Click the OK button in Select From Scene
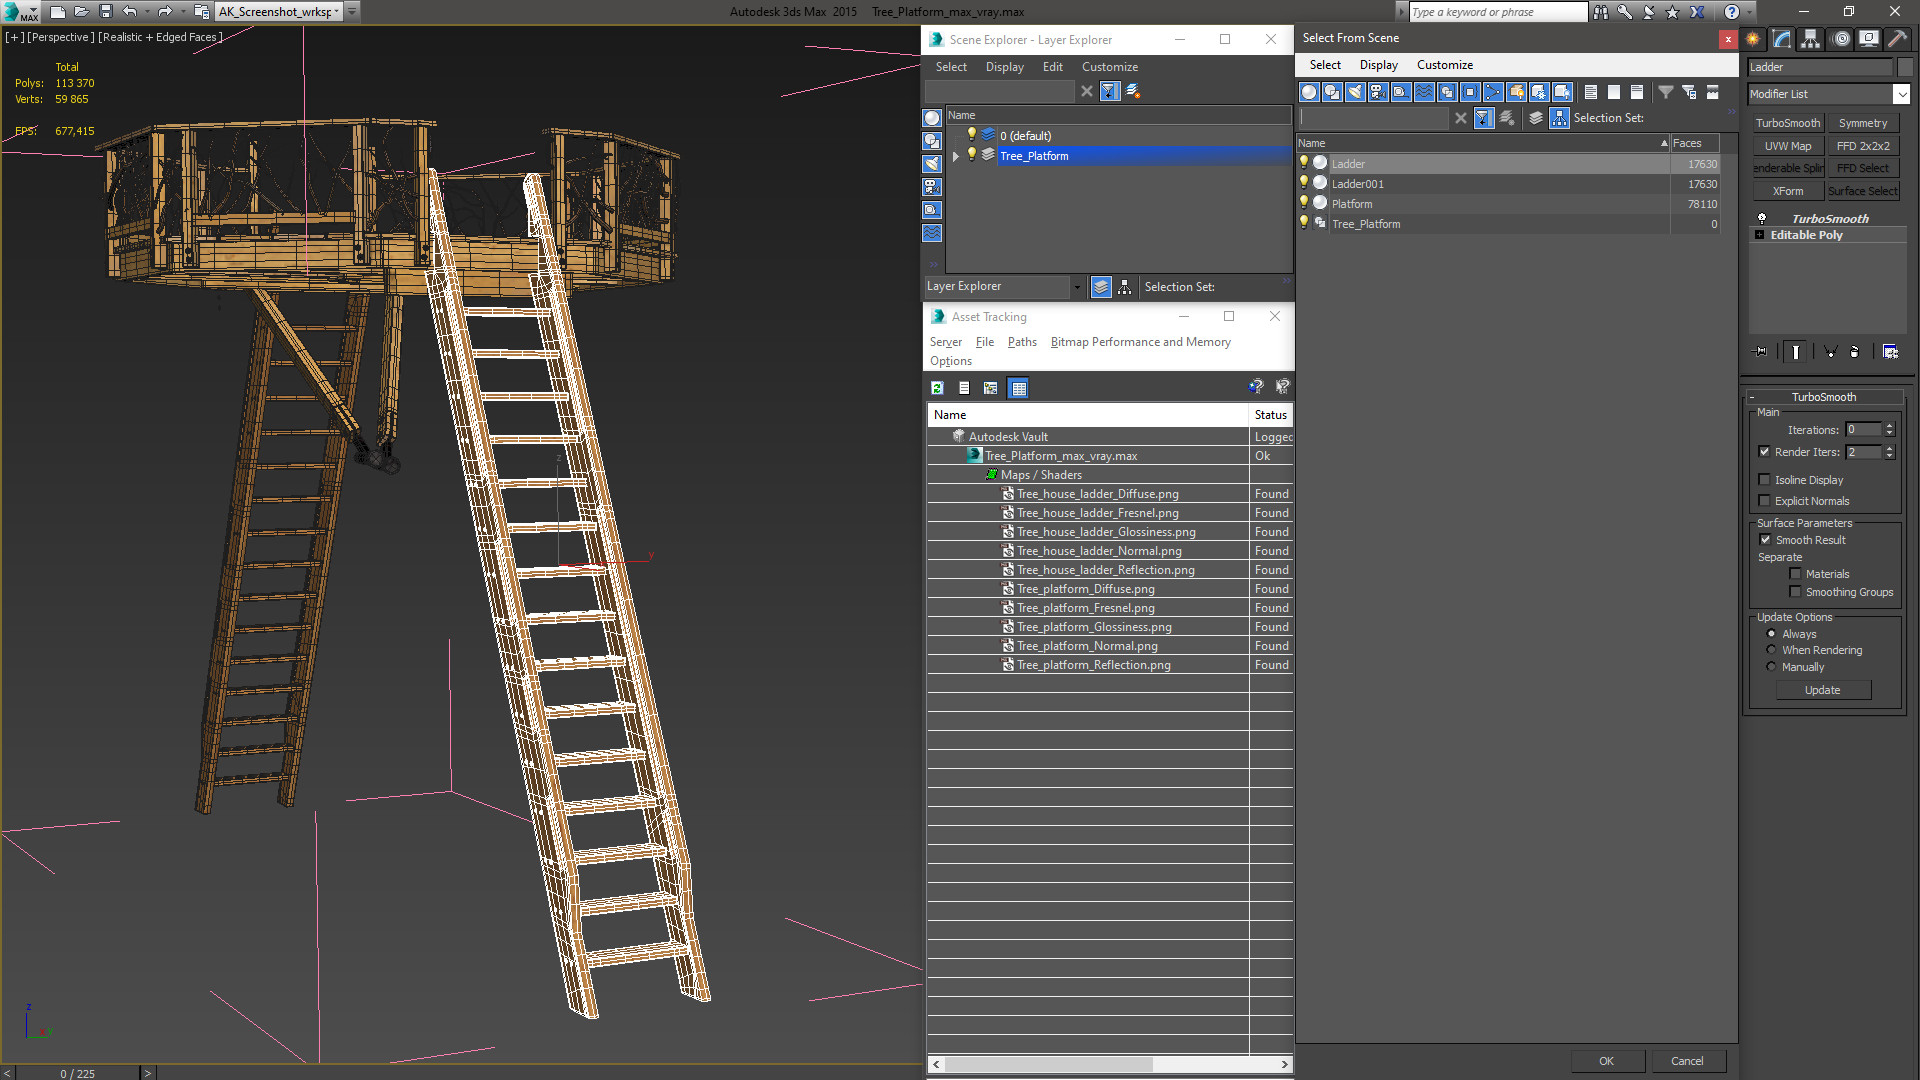 pyautogui.click(x=1606, y=1061)
